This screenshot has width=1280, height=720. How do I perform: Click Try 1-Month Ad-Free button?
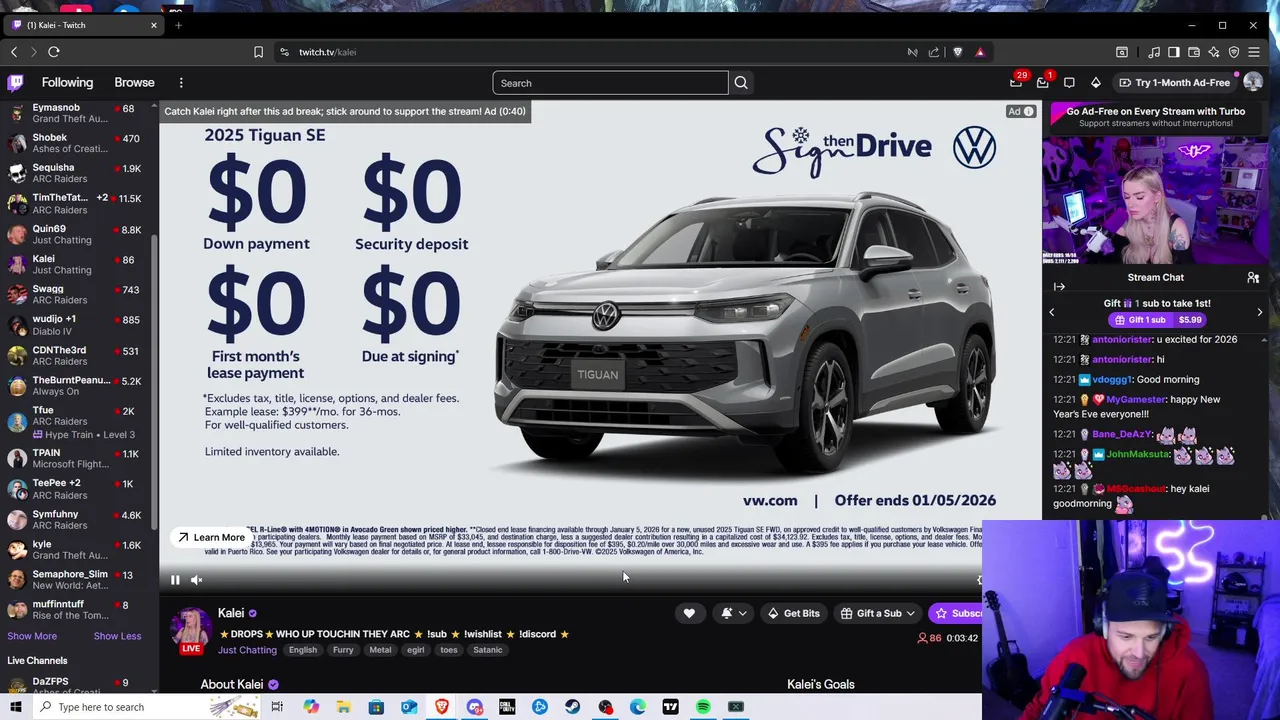[1174, 83]
